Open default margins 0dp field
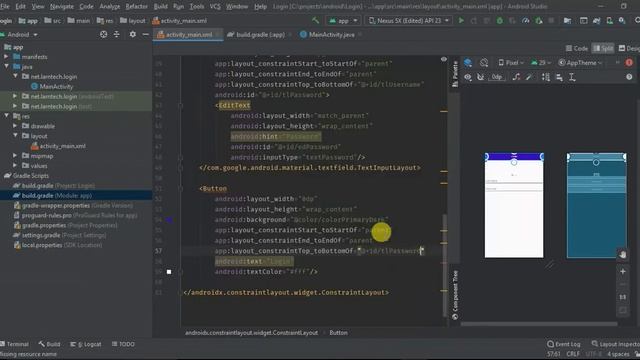 coord(497,77)
